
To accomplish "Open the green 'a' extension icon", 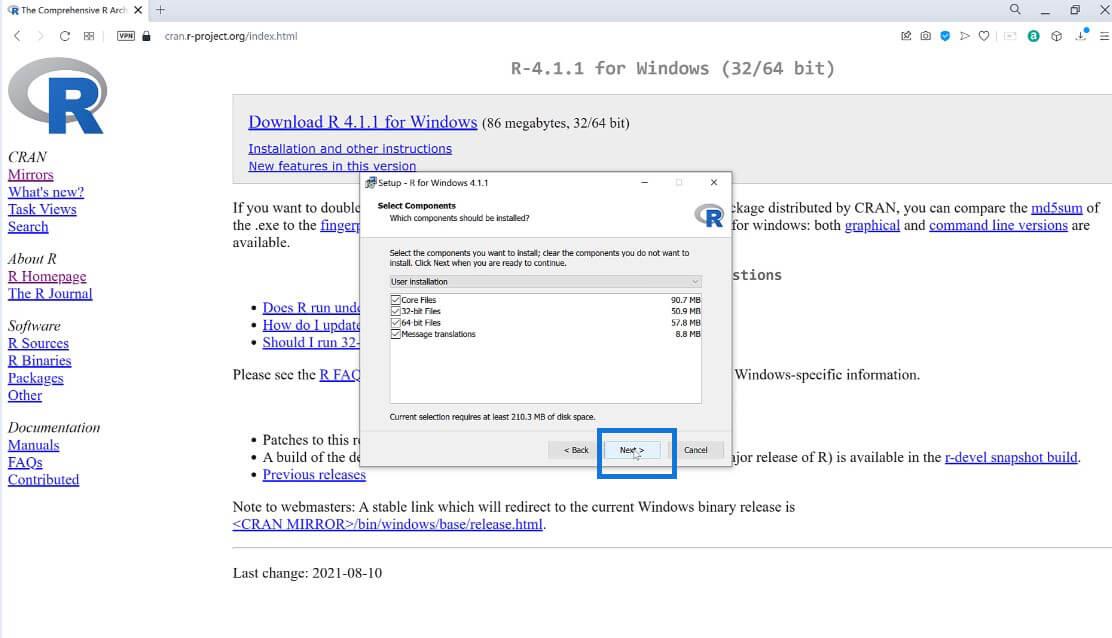I will pyautogui.click(x=1033, y=35).
